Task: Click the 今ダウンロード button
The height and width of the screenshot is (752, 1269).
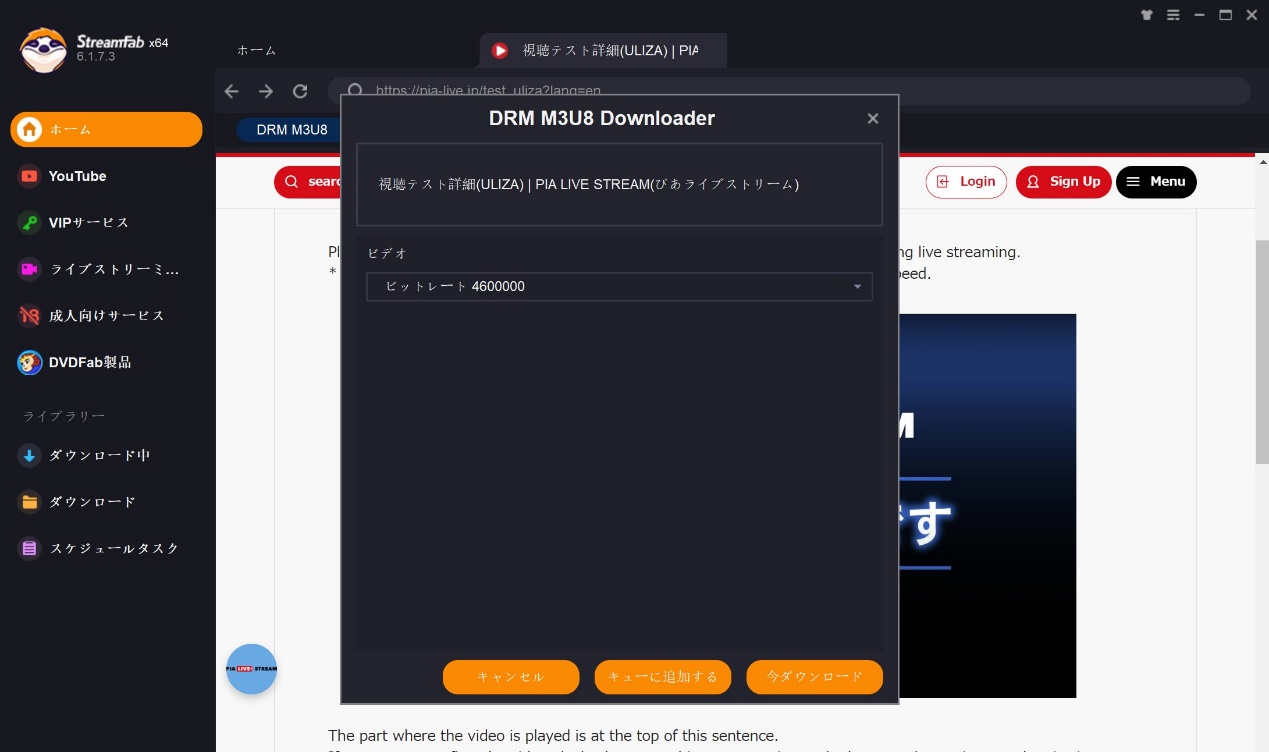Action: tap(814, 677)
